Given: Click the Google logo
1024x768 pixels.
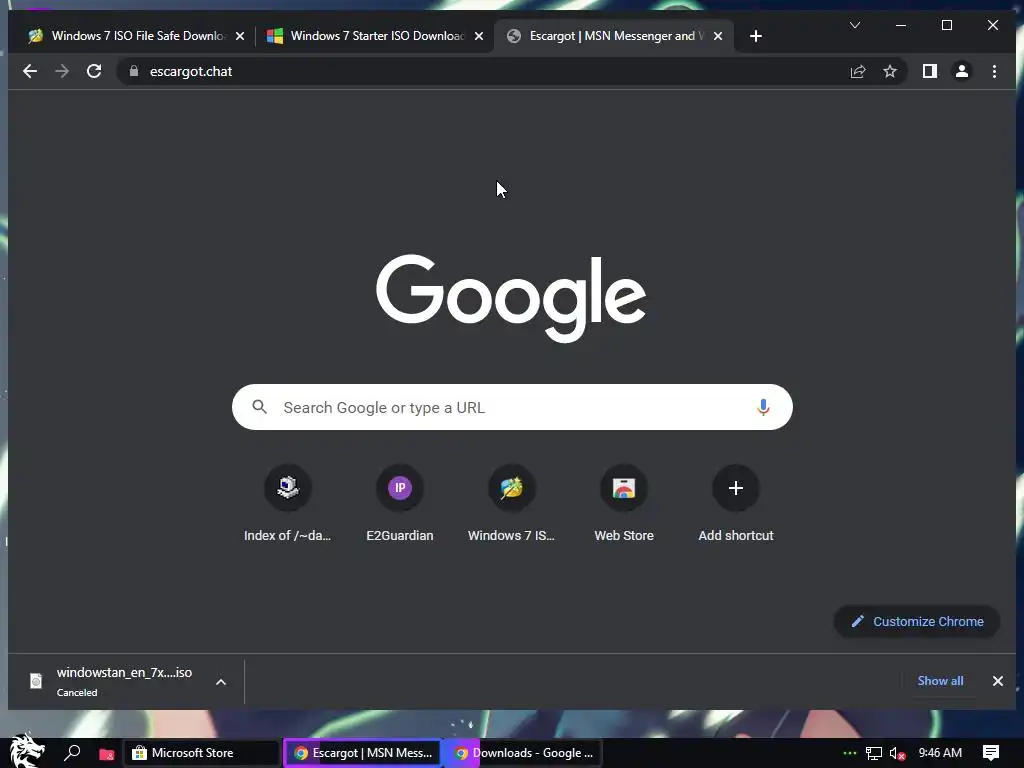Looking at the screenshot, I should (511, 298).
